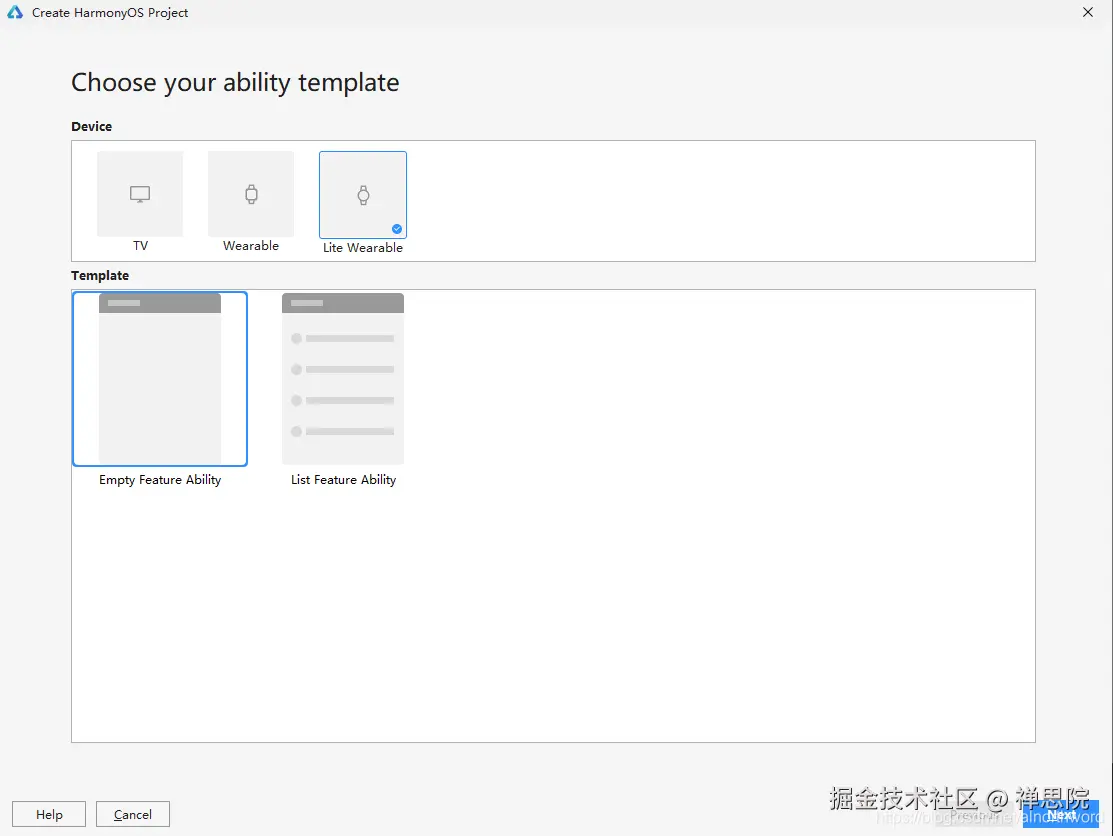Proceed with the Next button
Viewport: 1113px width, 836px height.
(x=1060, y=814)
